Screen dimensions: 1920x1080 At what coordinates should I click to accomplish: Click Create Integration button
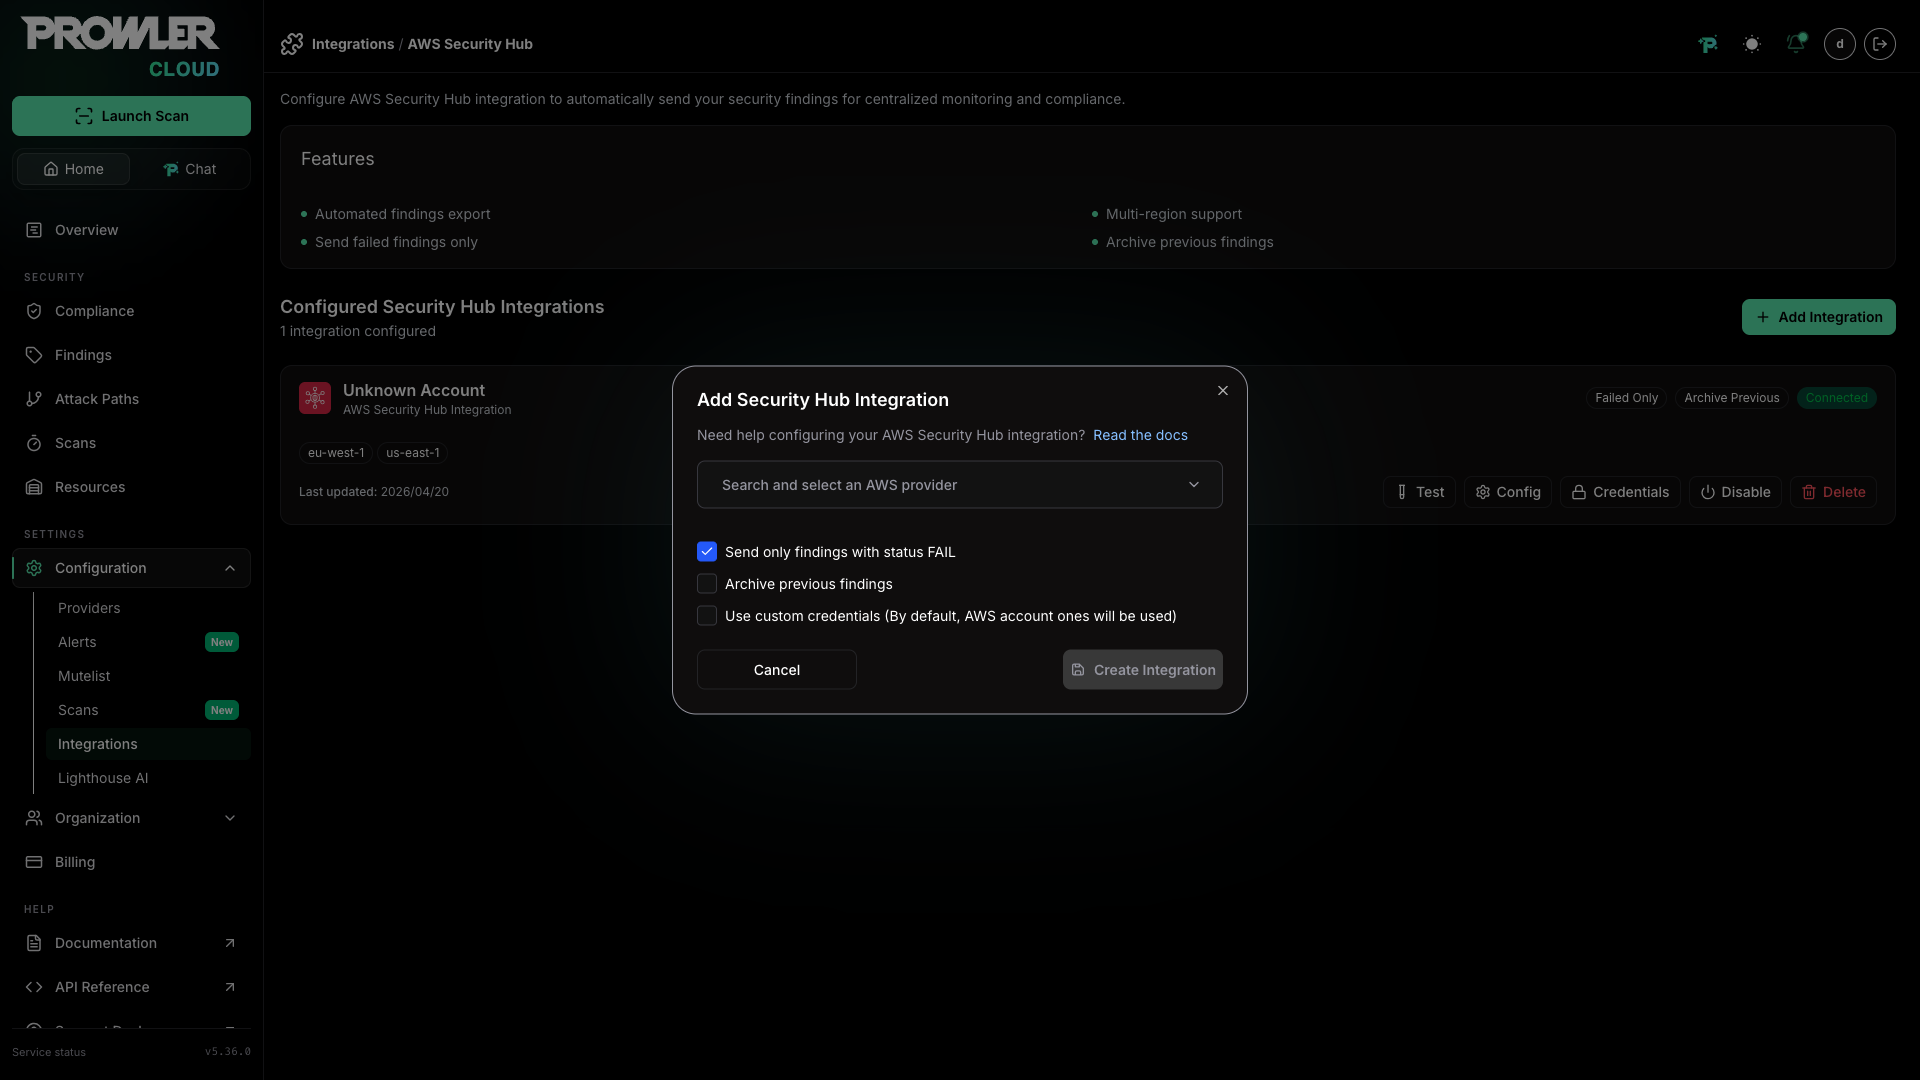point(1143,670)
